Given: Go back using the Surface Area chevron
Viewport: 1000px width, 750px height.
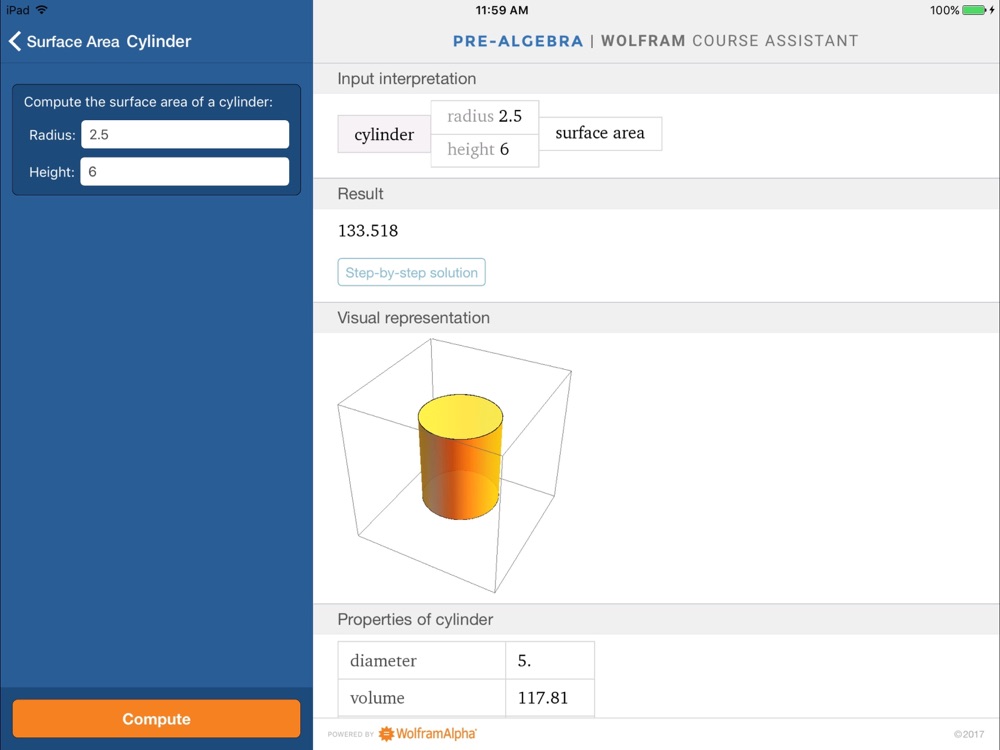Looking at the screenshot, I should (x=15, y=41).
